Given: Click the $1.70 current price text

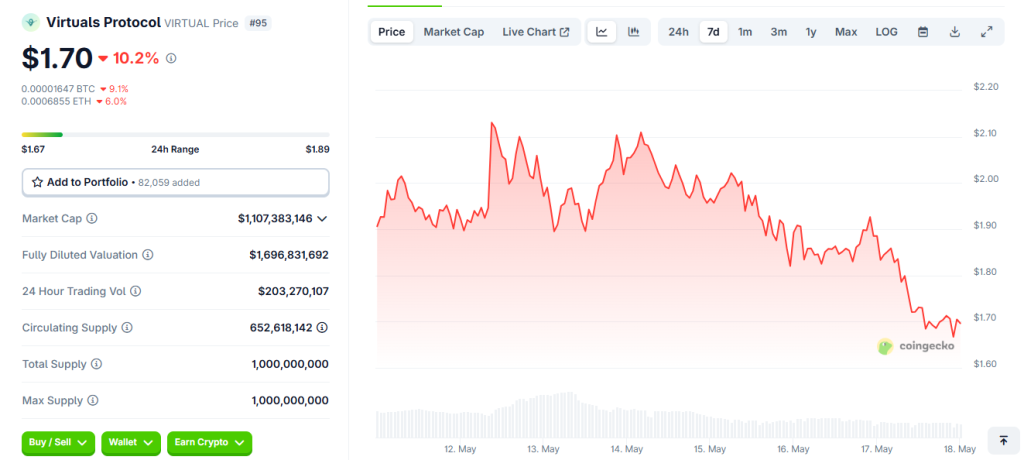Looking at the screenshot, I should click(x=57, y=59).
